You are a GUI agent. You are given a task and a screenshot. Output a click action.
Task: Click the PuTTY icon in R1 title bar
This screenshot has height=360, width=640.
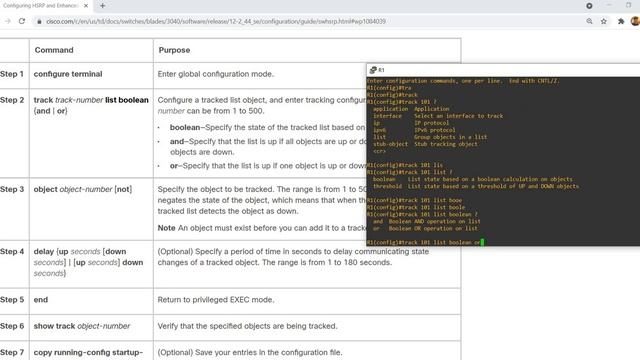click(x=373, y=70)
